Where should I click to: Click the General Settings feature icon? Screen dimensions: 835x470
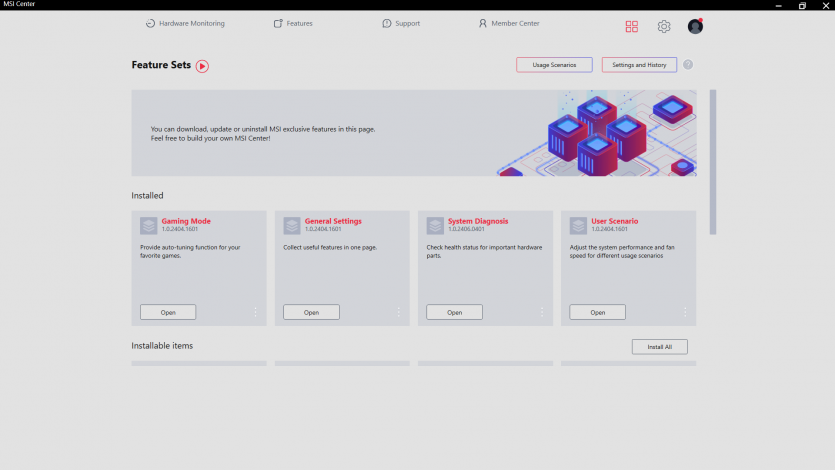tap(292, 226)
